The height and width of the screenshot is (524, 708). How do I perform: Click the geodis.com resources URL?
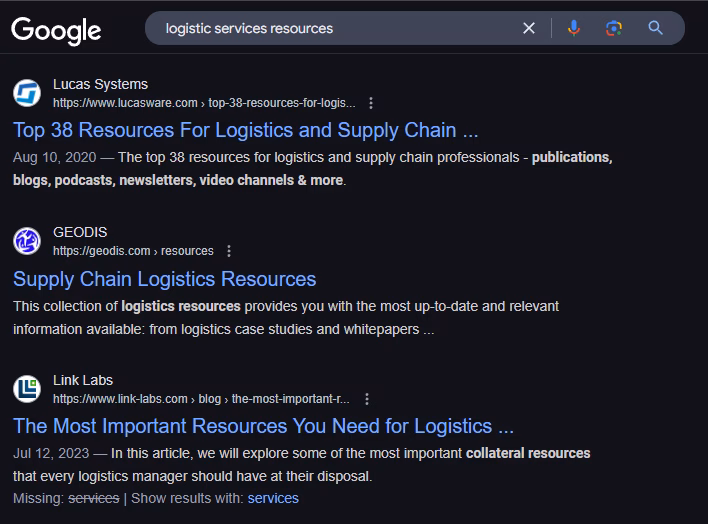(x=133, y=251)
